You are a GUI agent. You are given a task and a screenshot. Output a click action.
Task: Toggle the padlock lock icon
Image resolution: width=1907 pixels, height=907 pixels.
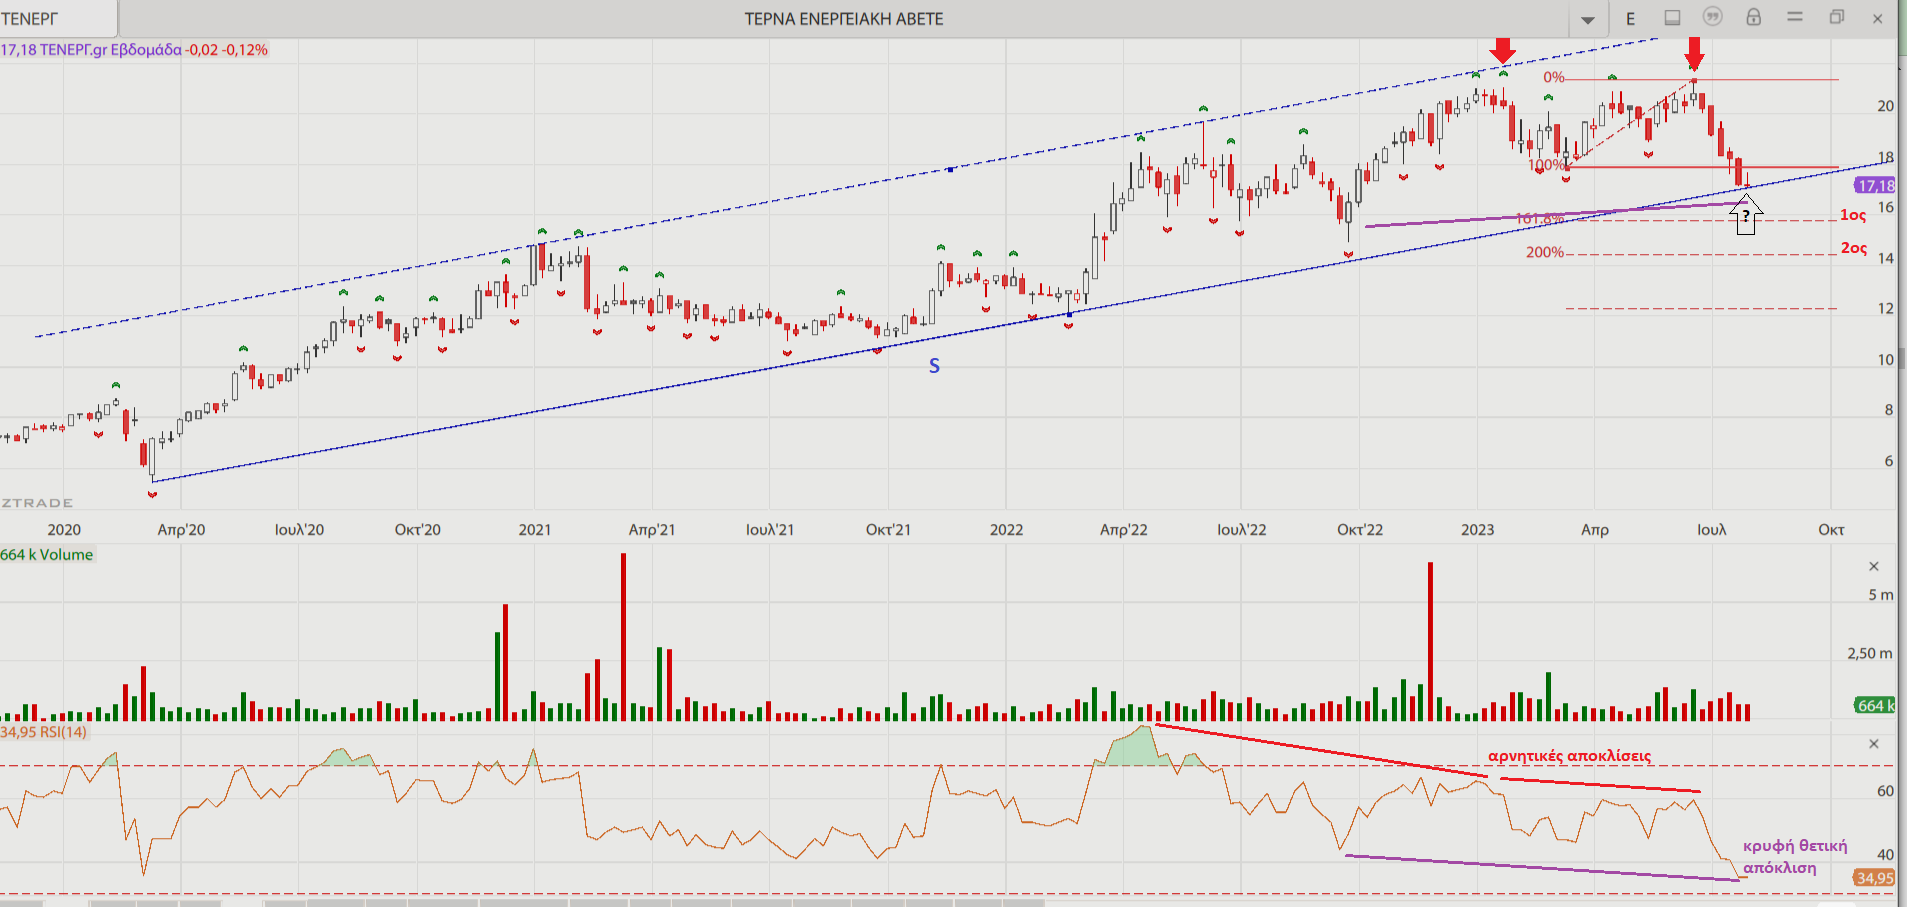pos(1753,17)
